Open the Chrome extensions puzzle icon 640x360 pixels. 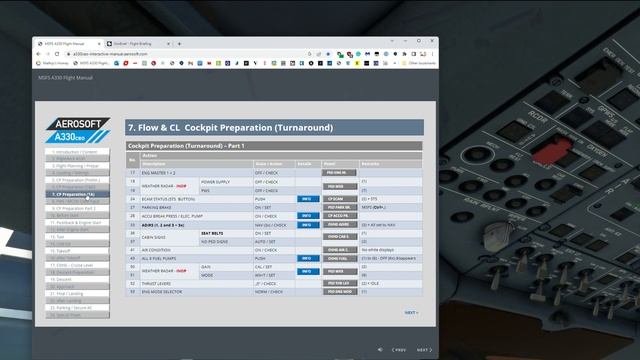(x=404, y=54)
